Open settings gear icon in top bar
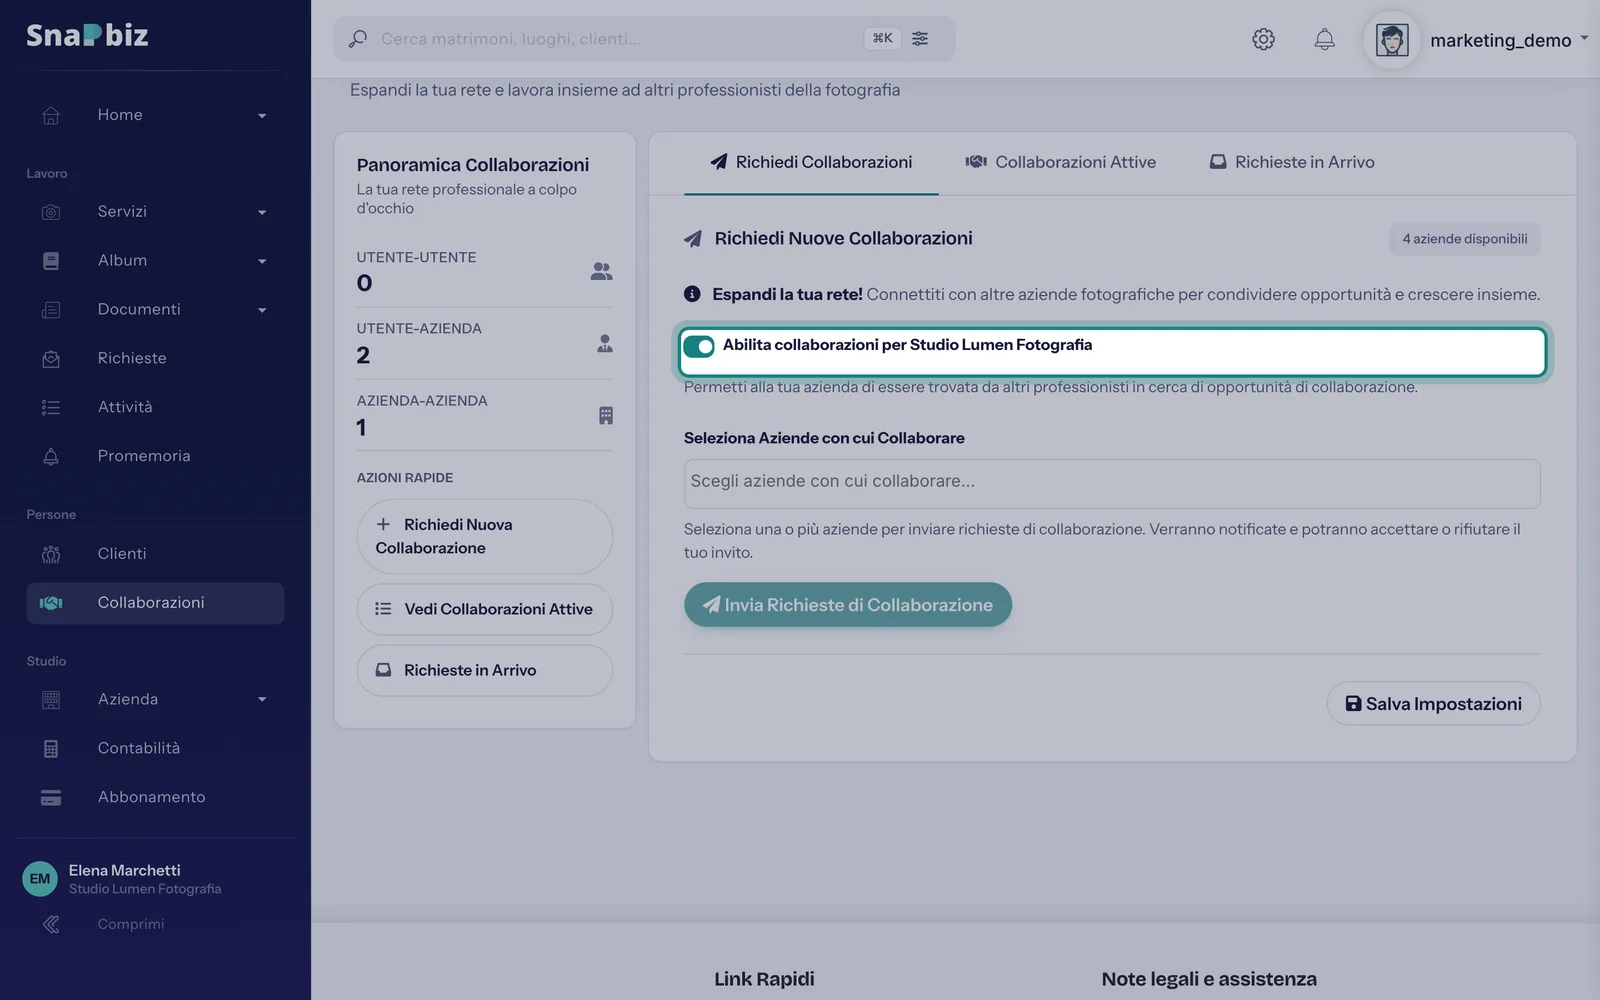The image size is (1600, 1000). pyautogui.click(x=1263, y=39)
